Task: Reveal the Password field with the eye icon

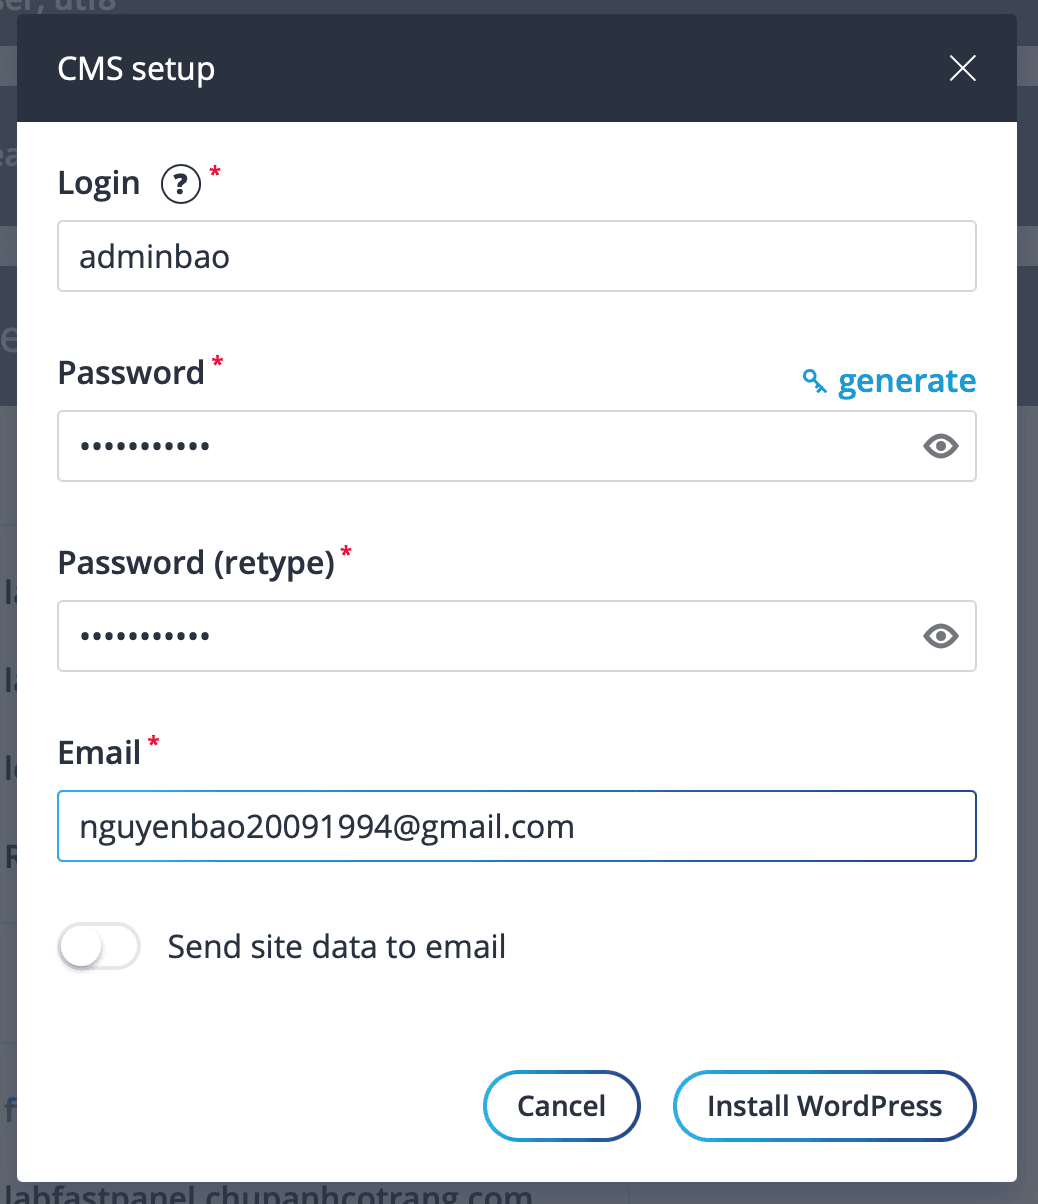Action: click(940, 446)
